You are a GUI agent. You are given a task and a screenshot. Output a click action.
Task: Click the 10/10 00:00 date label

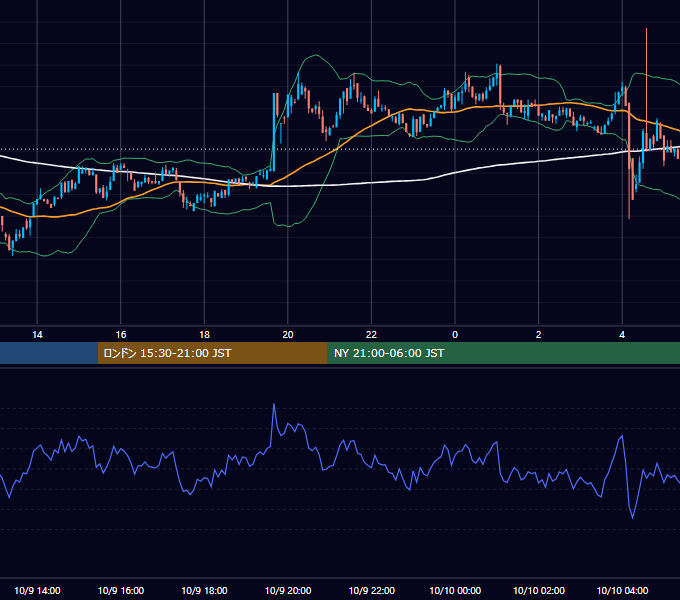click(455, 590)
